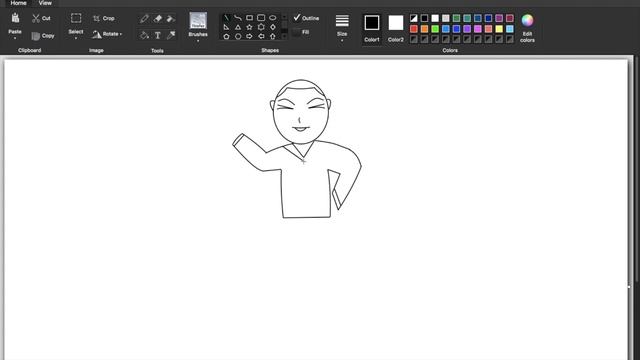Pick the sky blue swatch at row end

510,29
